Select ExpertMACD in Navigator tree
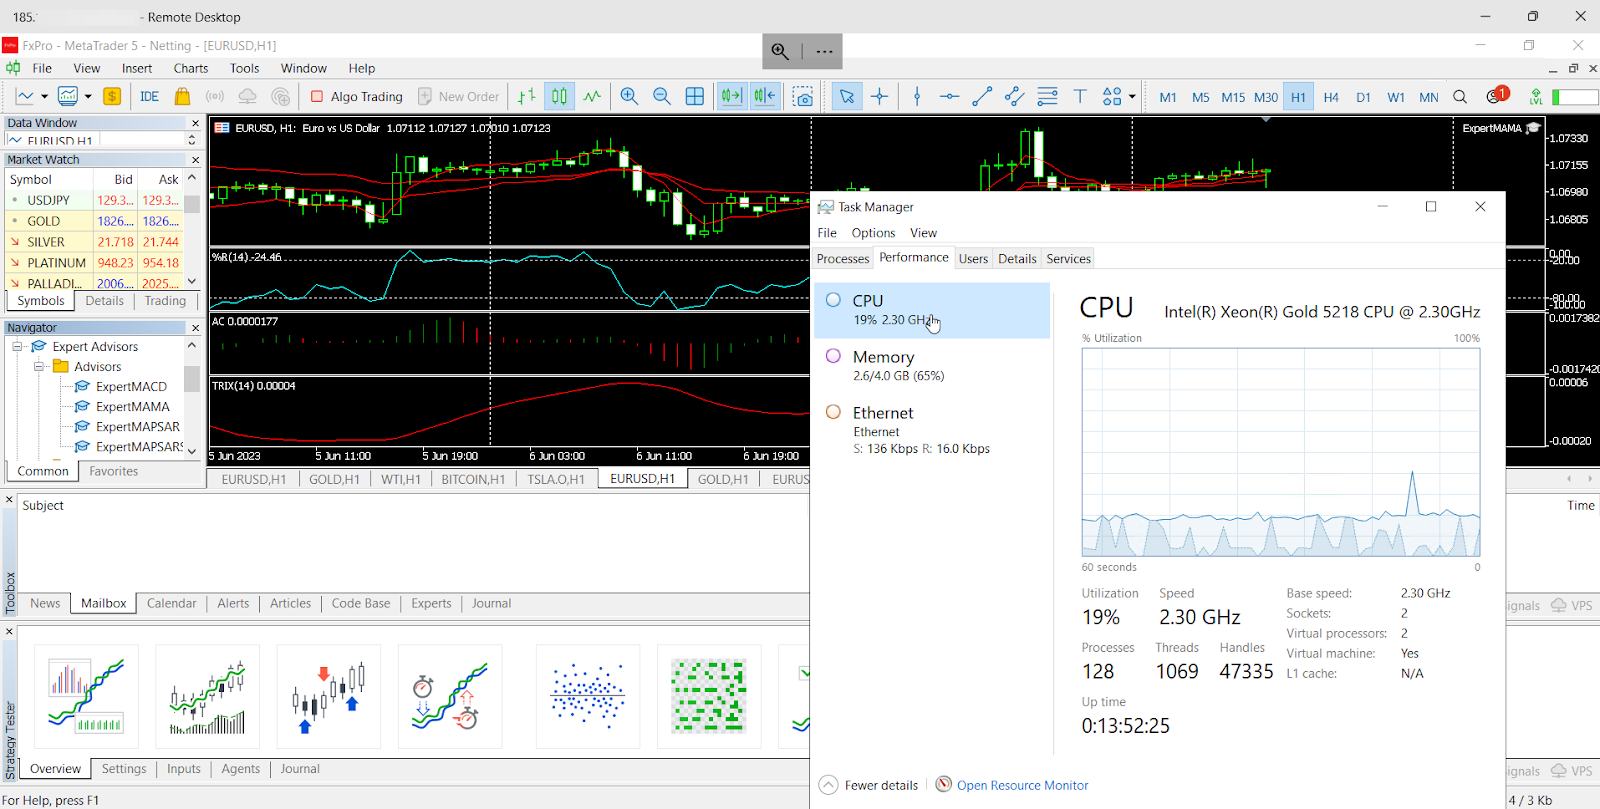The height and width of the screenshot is (809, 1600). tap(131, 387)
